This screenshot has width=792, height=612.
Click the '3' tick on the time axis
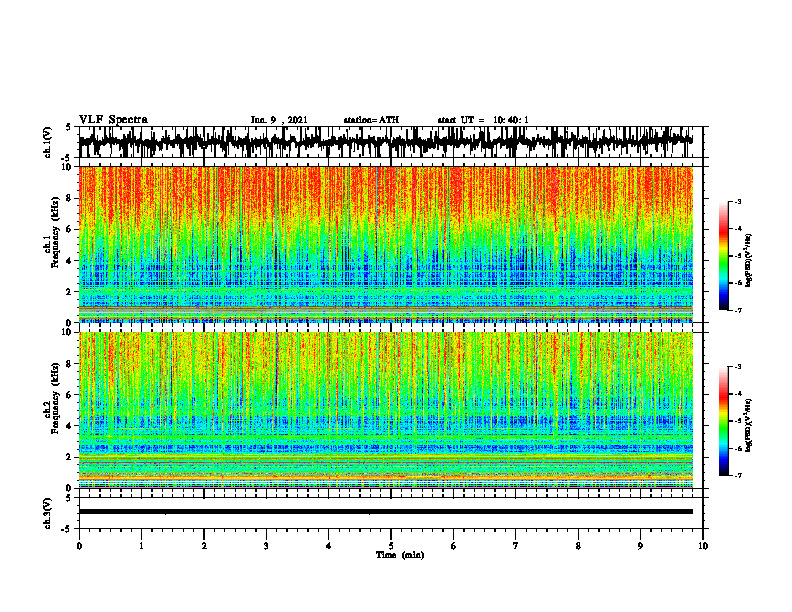tap(266, 546)
